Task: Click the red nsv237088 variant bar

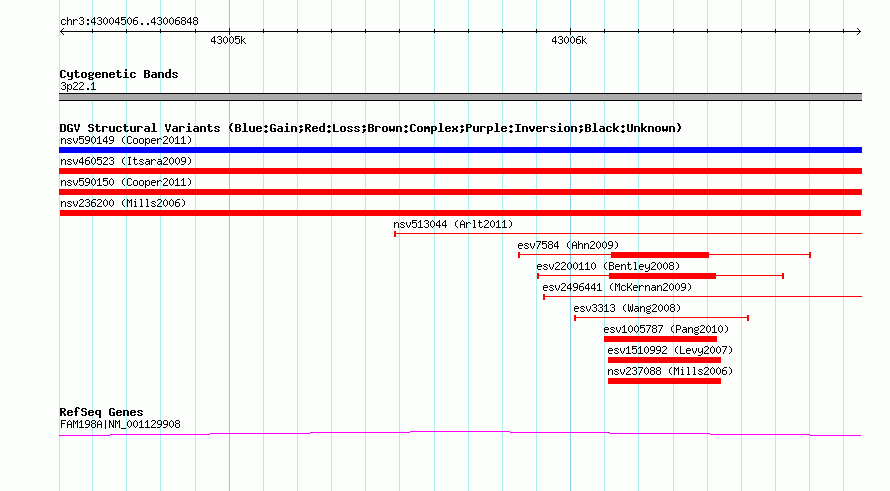Action: (664, 381)
